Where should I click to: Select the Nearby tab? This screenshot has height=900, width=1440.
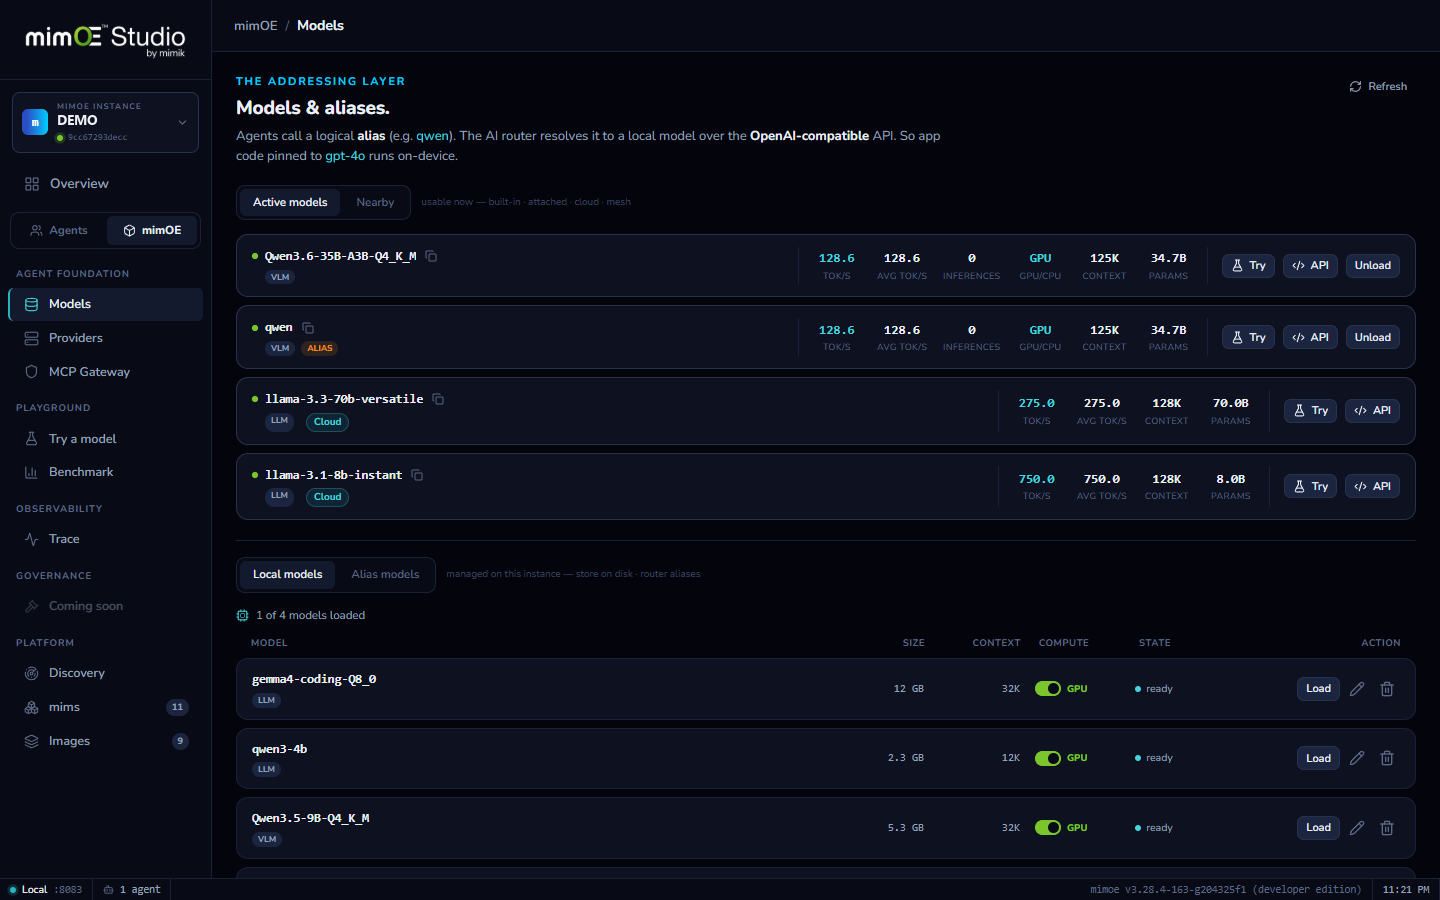375,202
